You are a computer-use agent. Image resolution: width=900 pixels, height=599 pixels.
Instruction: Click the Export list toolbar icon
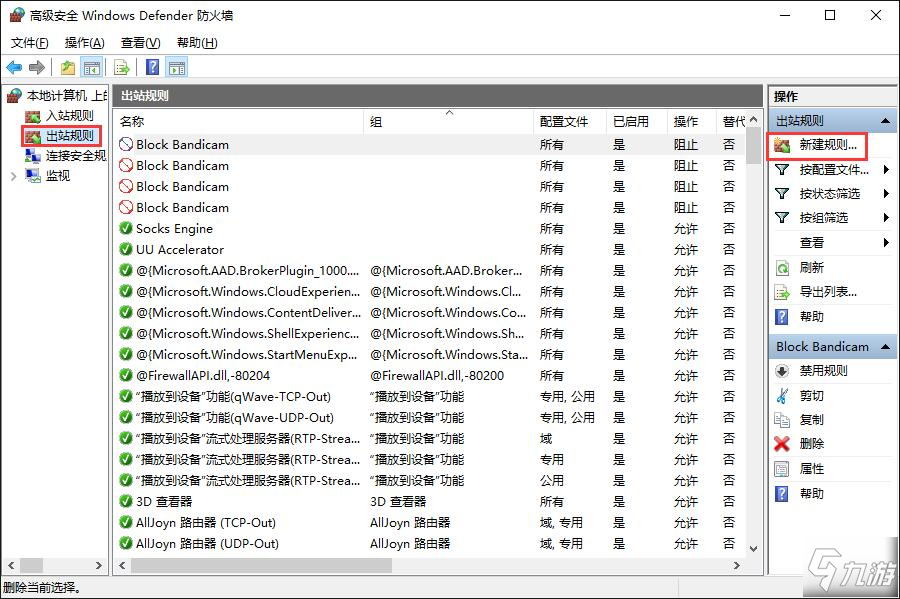tap(122, 68)
